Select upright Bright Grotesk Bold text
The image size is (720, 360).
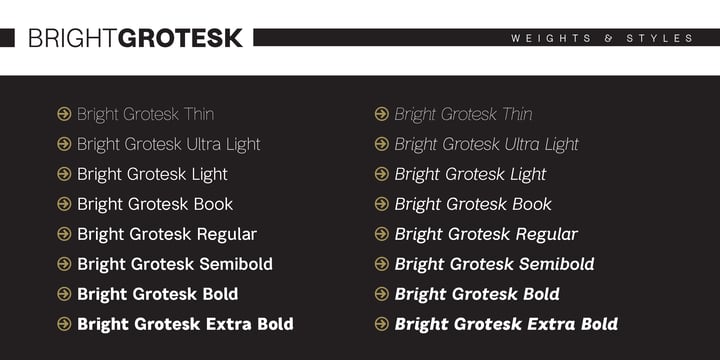[x=158, y=294]
